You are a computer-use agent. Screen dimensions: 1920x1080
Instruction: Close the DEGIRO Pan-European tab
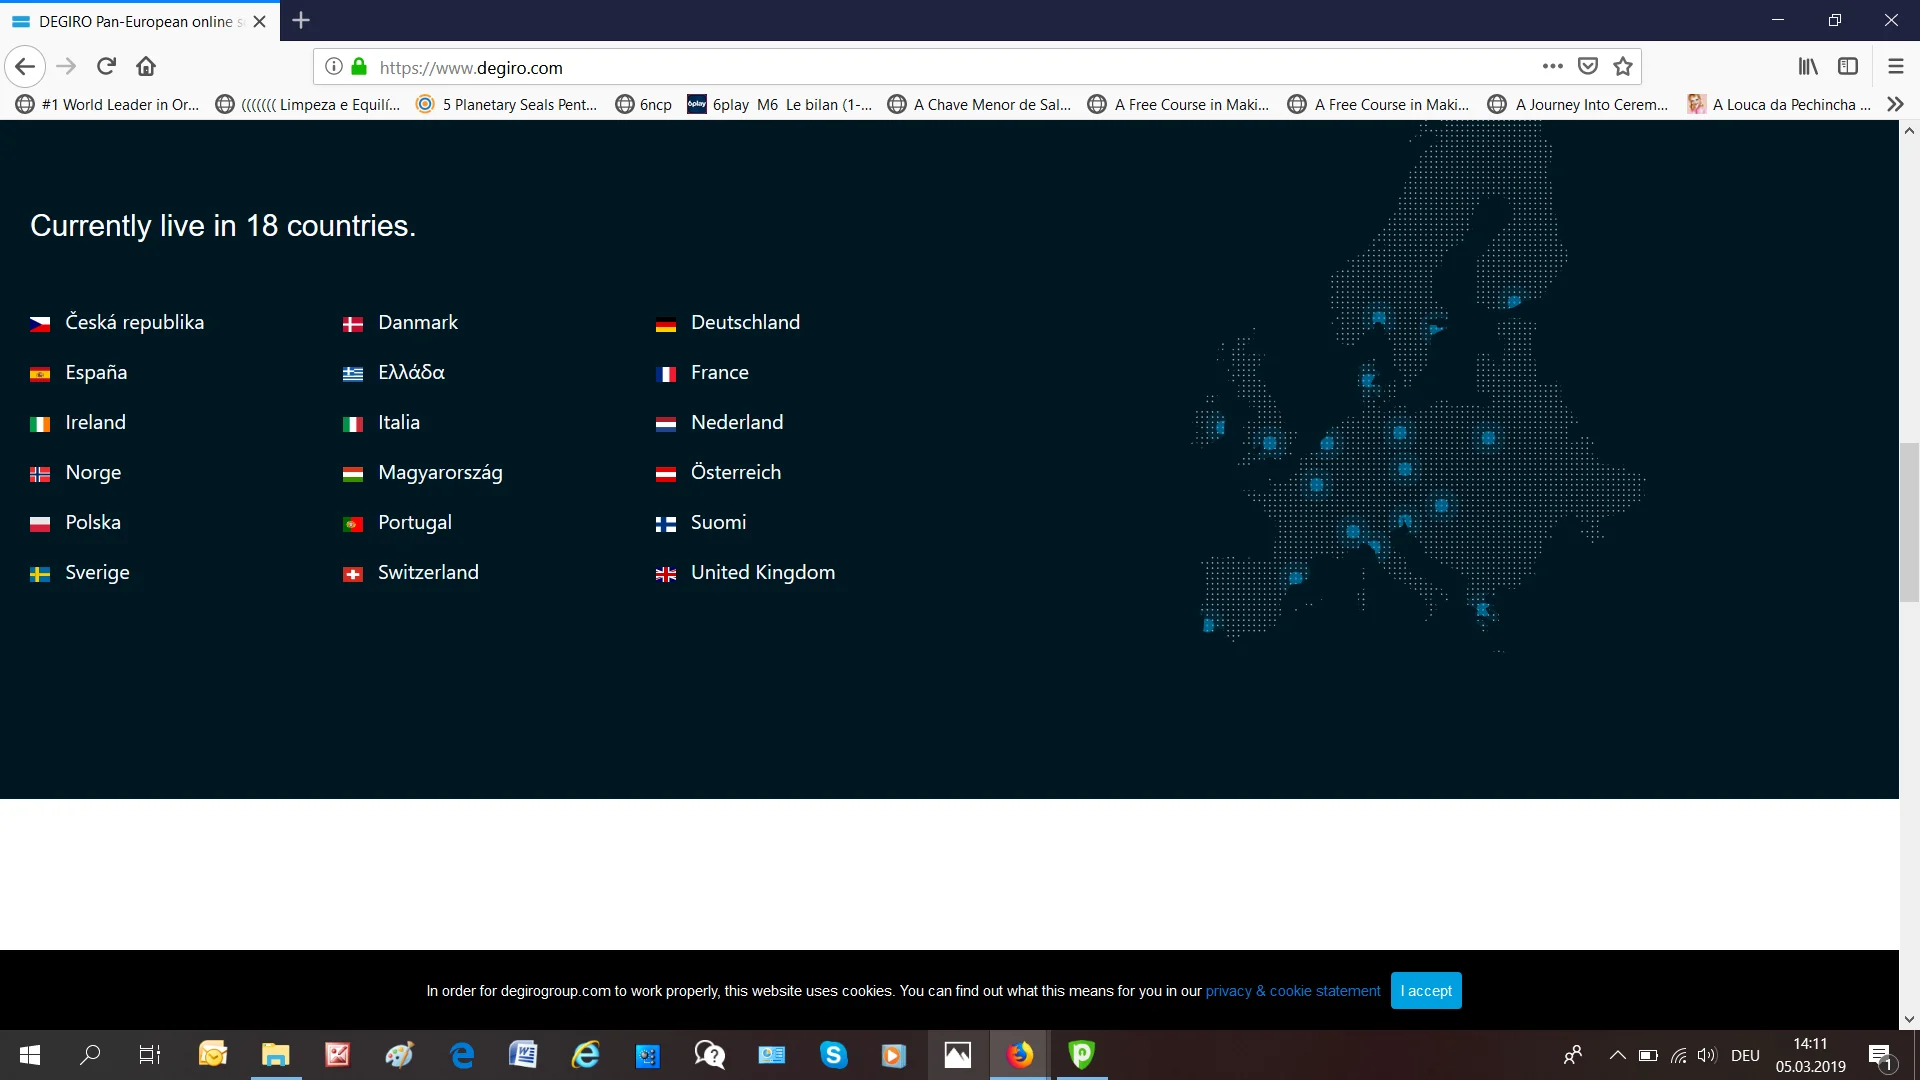click(x=259, y=21)
